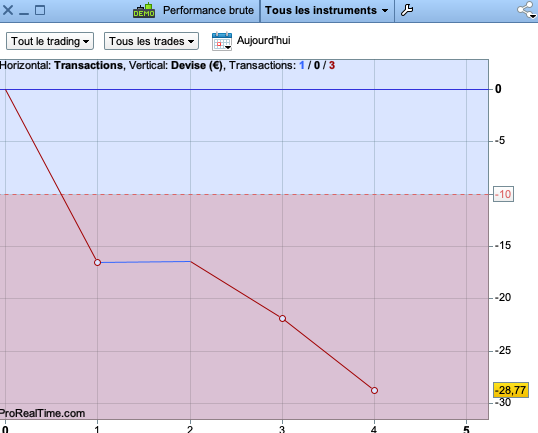Open the 'Tout le trading' dropdown
Viewport: 538px width, 433px height.
50,41
